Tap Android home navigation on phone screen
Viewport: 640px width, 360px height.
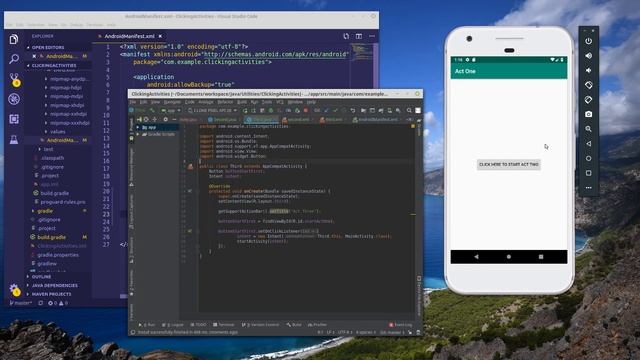509,257
